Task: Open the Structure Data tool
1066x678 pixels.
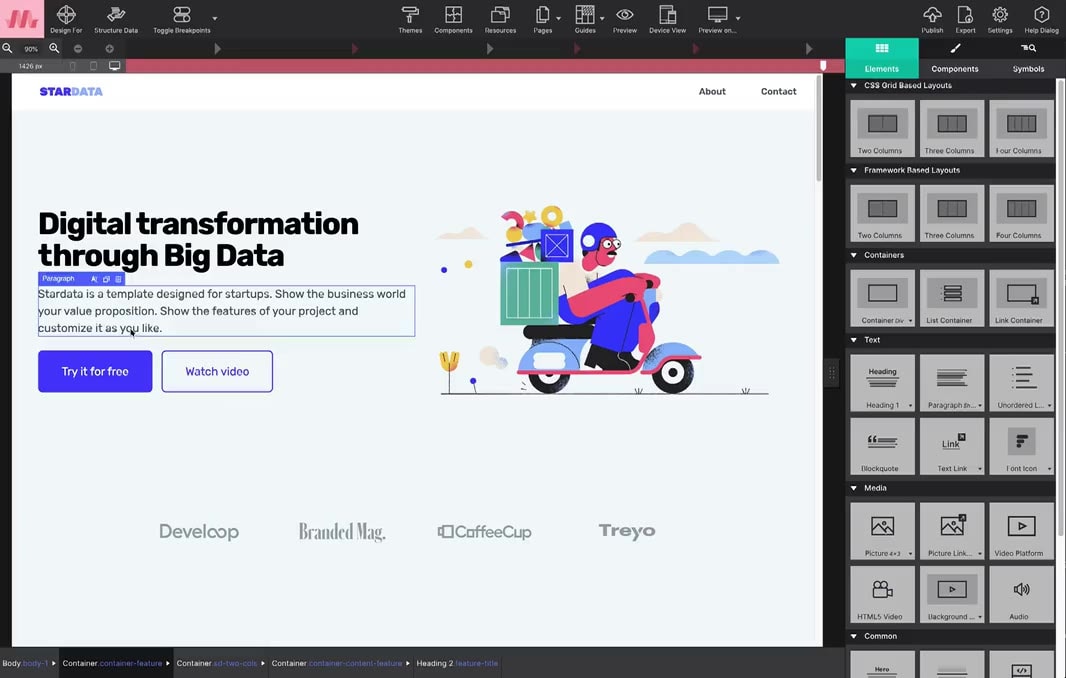Action: [116, 18]
